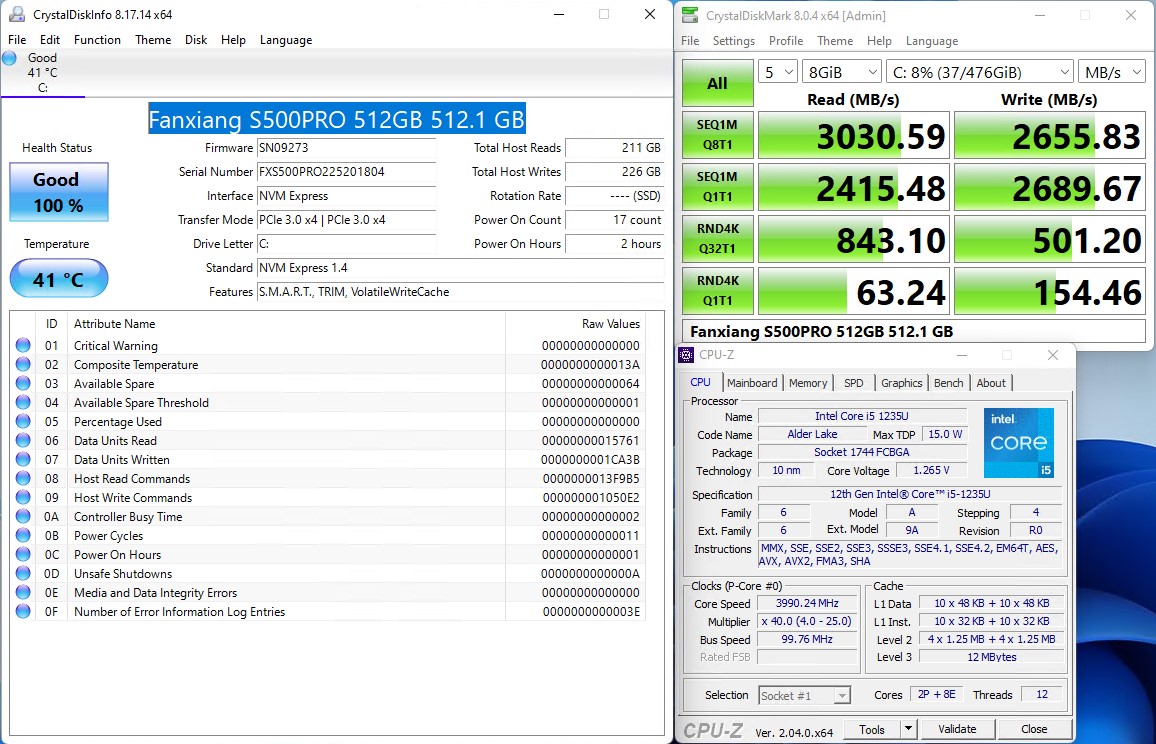Open the Profile menu in CrystalDiskMark
Viewport: 1156px width, 744px height.
785,41
